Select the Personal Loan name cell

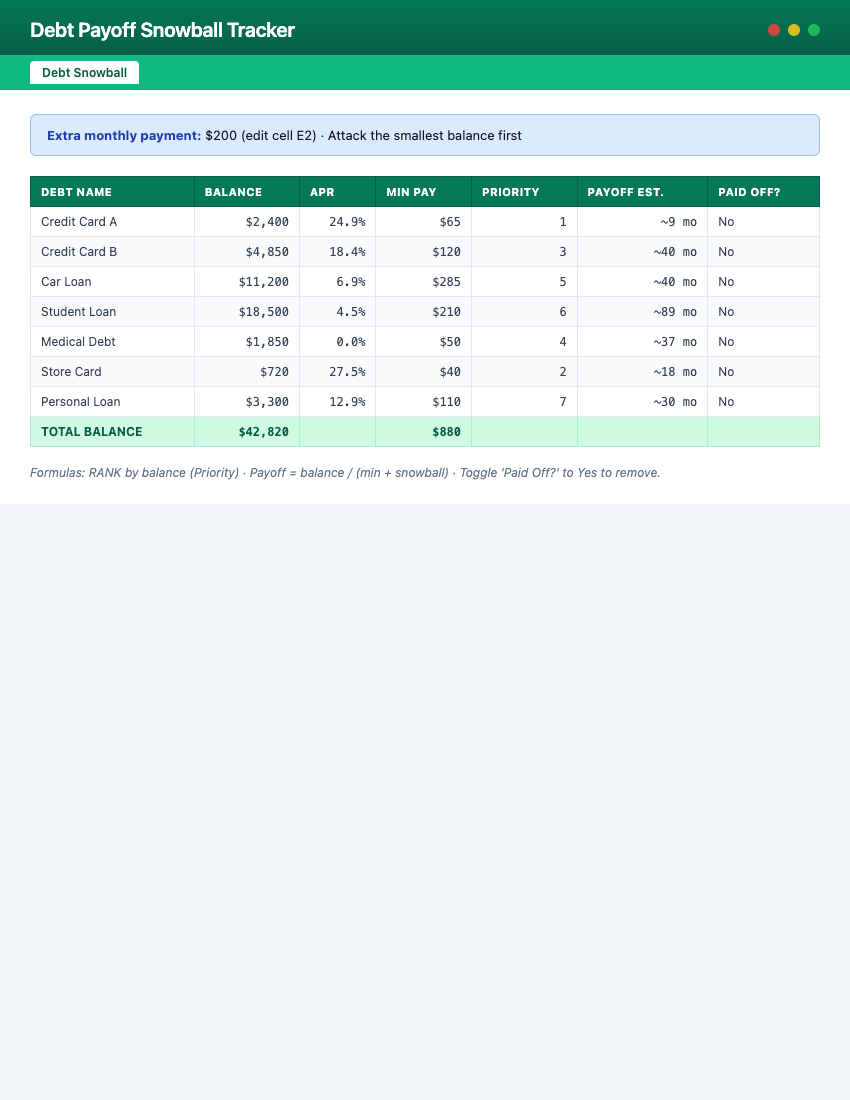112,402
